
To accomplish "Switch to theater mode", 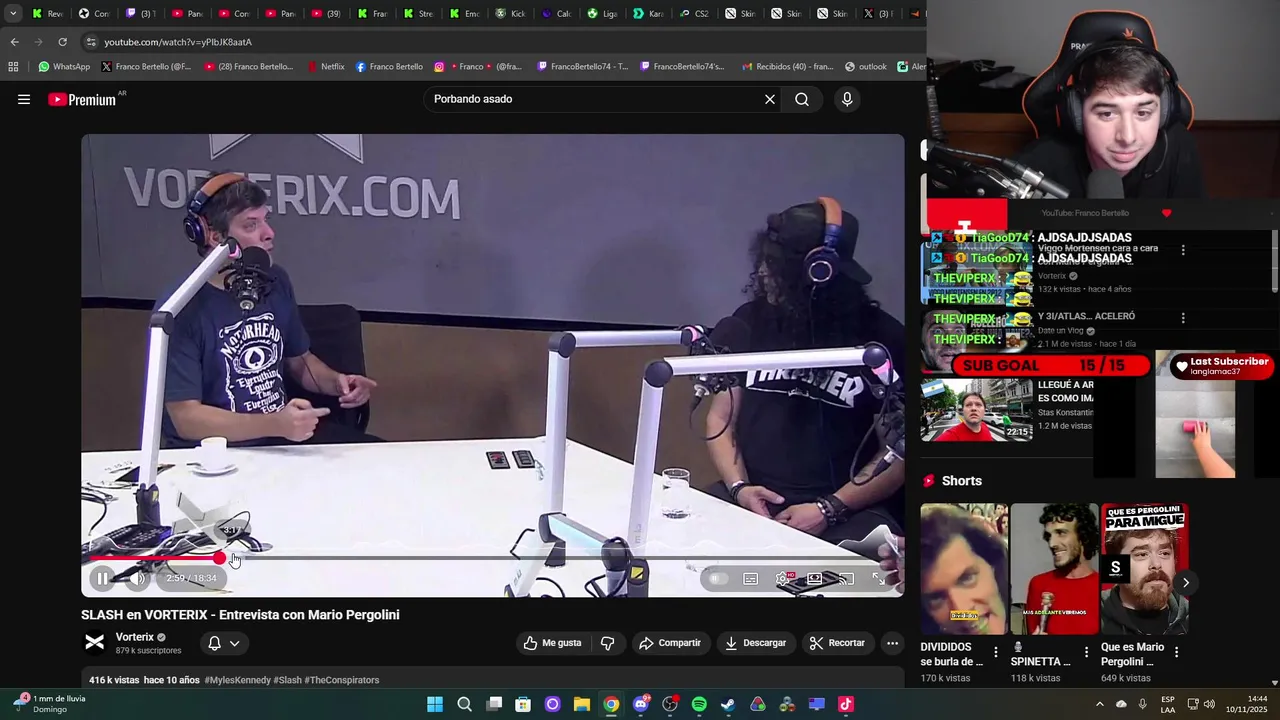I will [815, 578].
